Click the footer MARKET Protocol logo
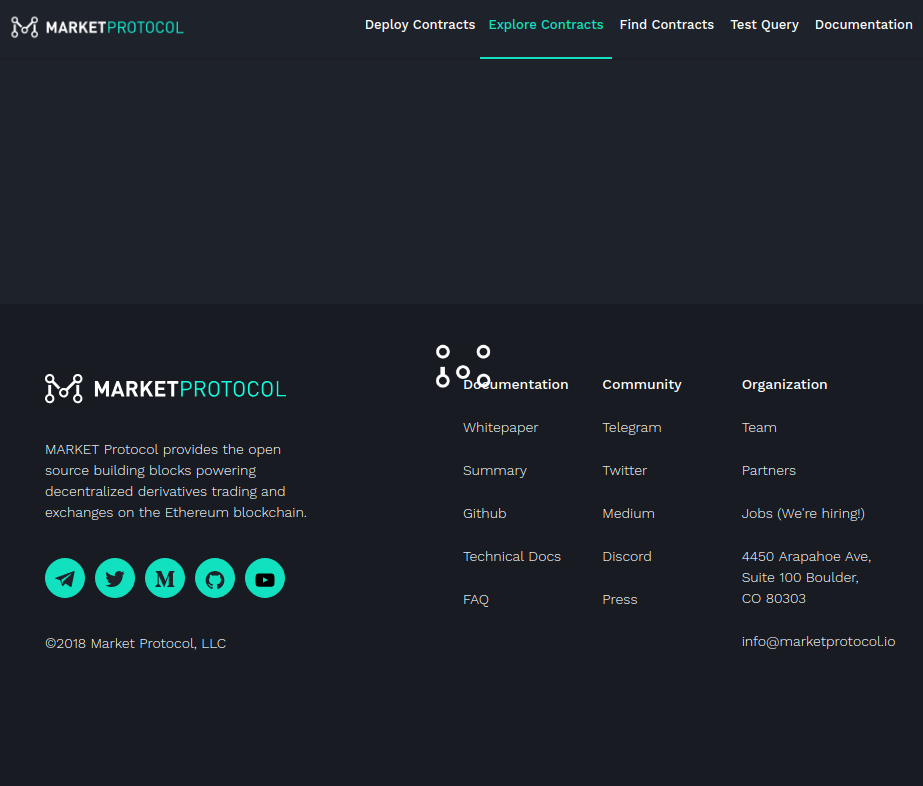The height and width of the screenshot is (786, 923). tap(165, 389)
